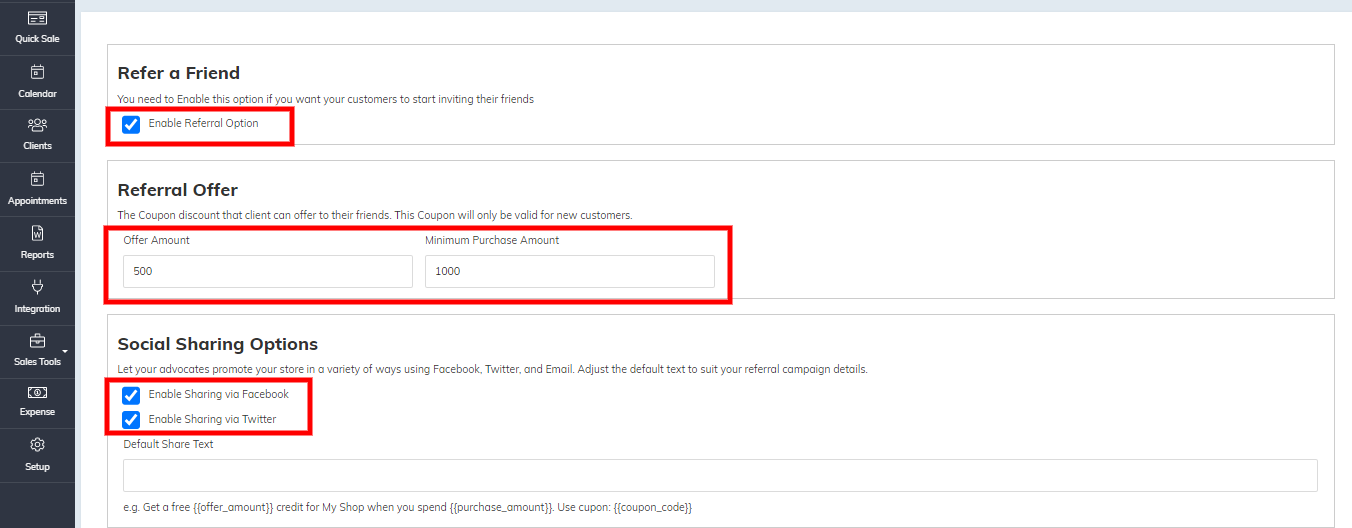The width and height of the screenshot is (1352, 528).
Task: Click the 'You need to Enable this option' description
Action: coord(325,99)
